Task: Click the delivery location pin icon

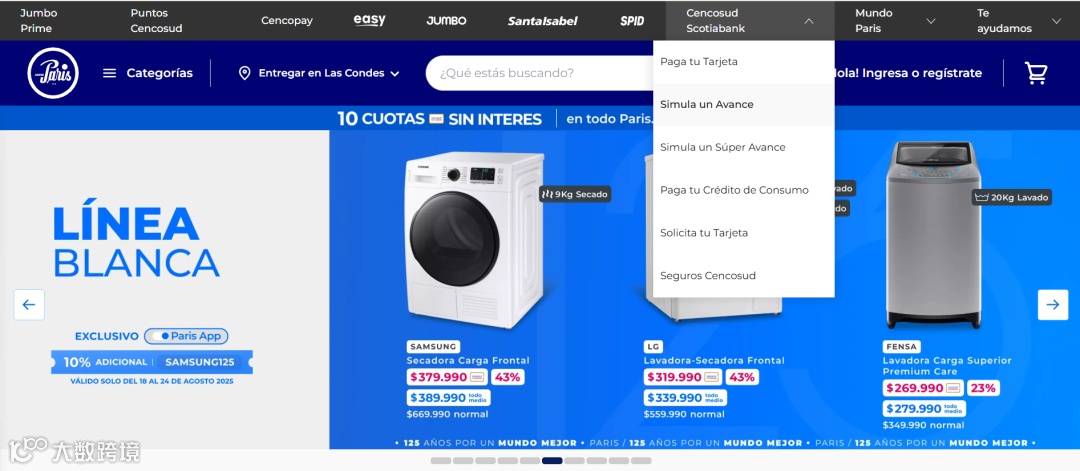Action: coord(245,73)
